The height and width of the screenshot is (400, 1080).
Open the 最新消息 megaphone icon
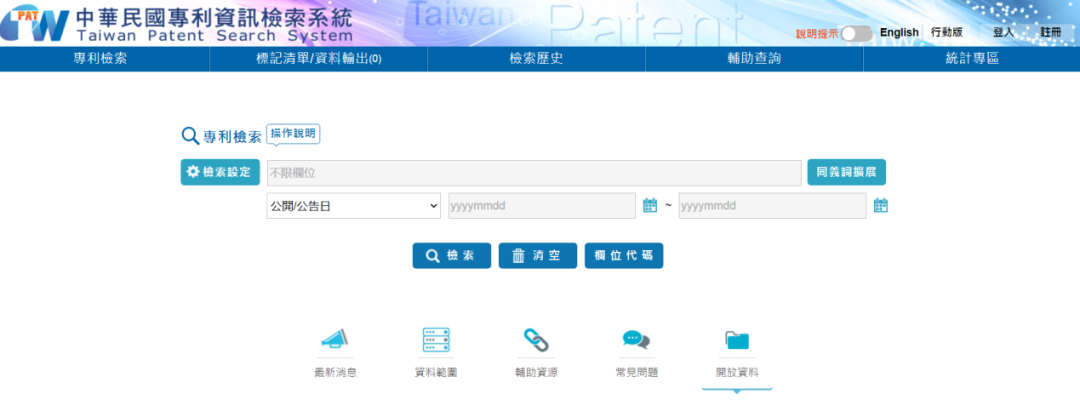[335, 339]
